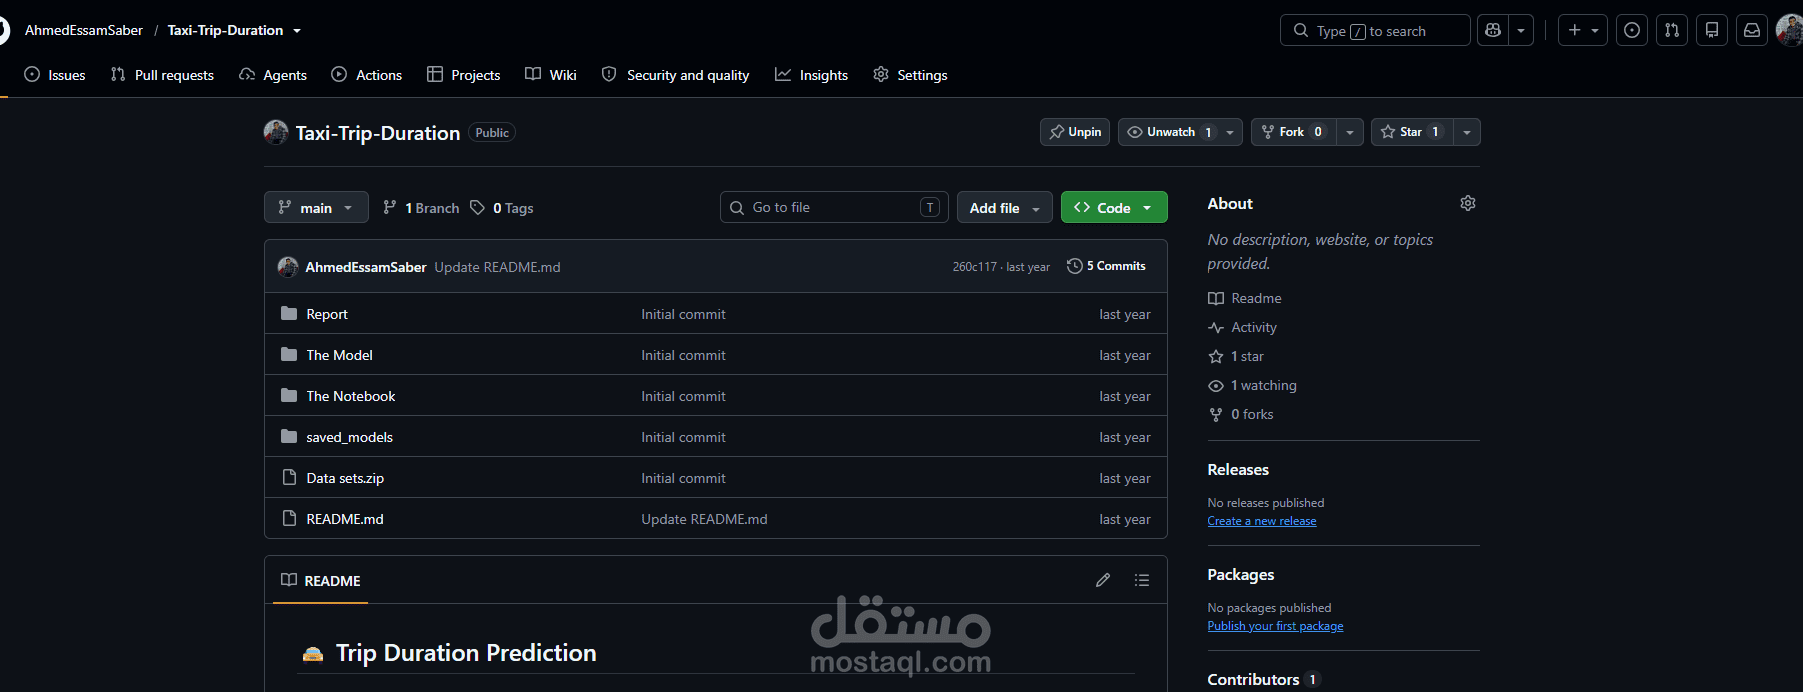1803x692 pixels.
Task: Open the Insights tab
Action: [812, 75]
